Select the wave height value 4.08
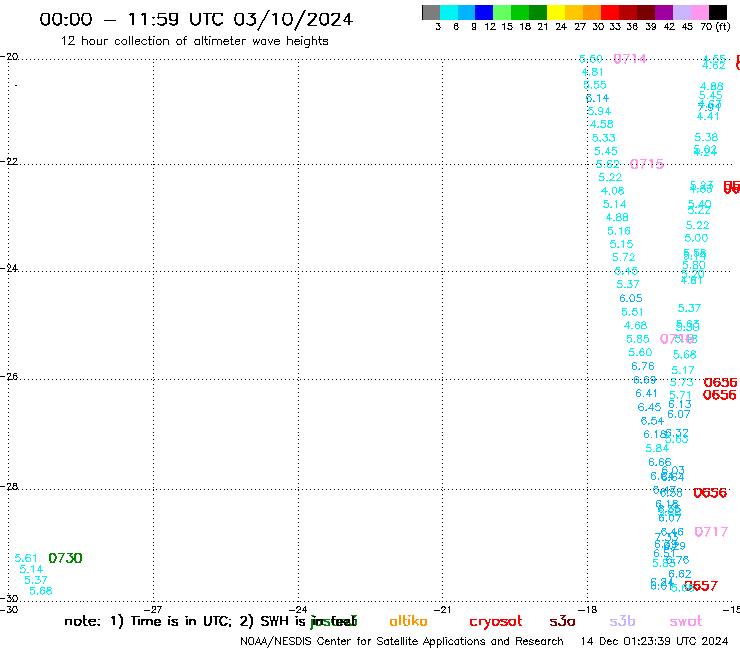The height and width of the screenshot is (650, 740). tap(613, 191)
